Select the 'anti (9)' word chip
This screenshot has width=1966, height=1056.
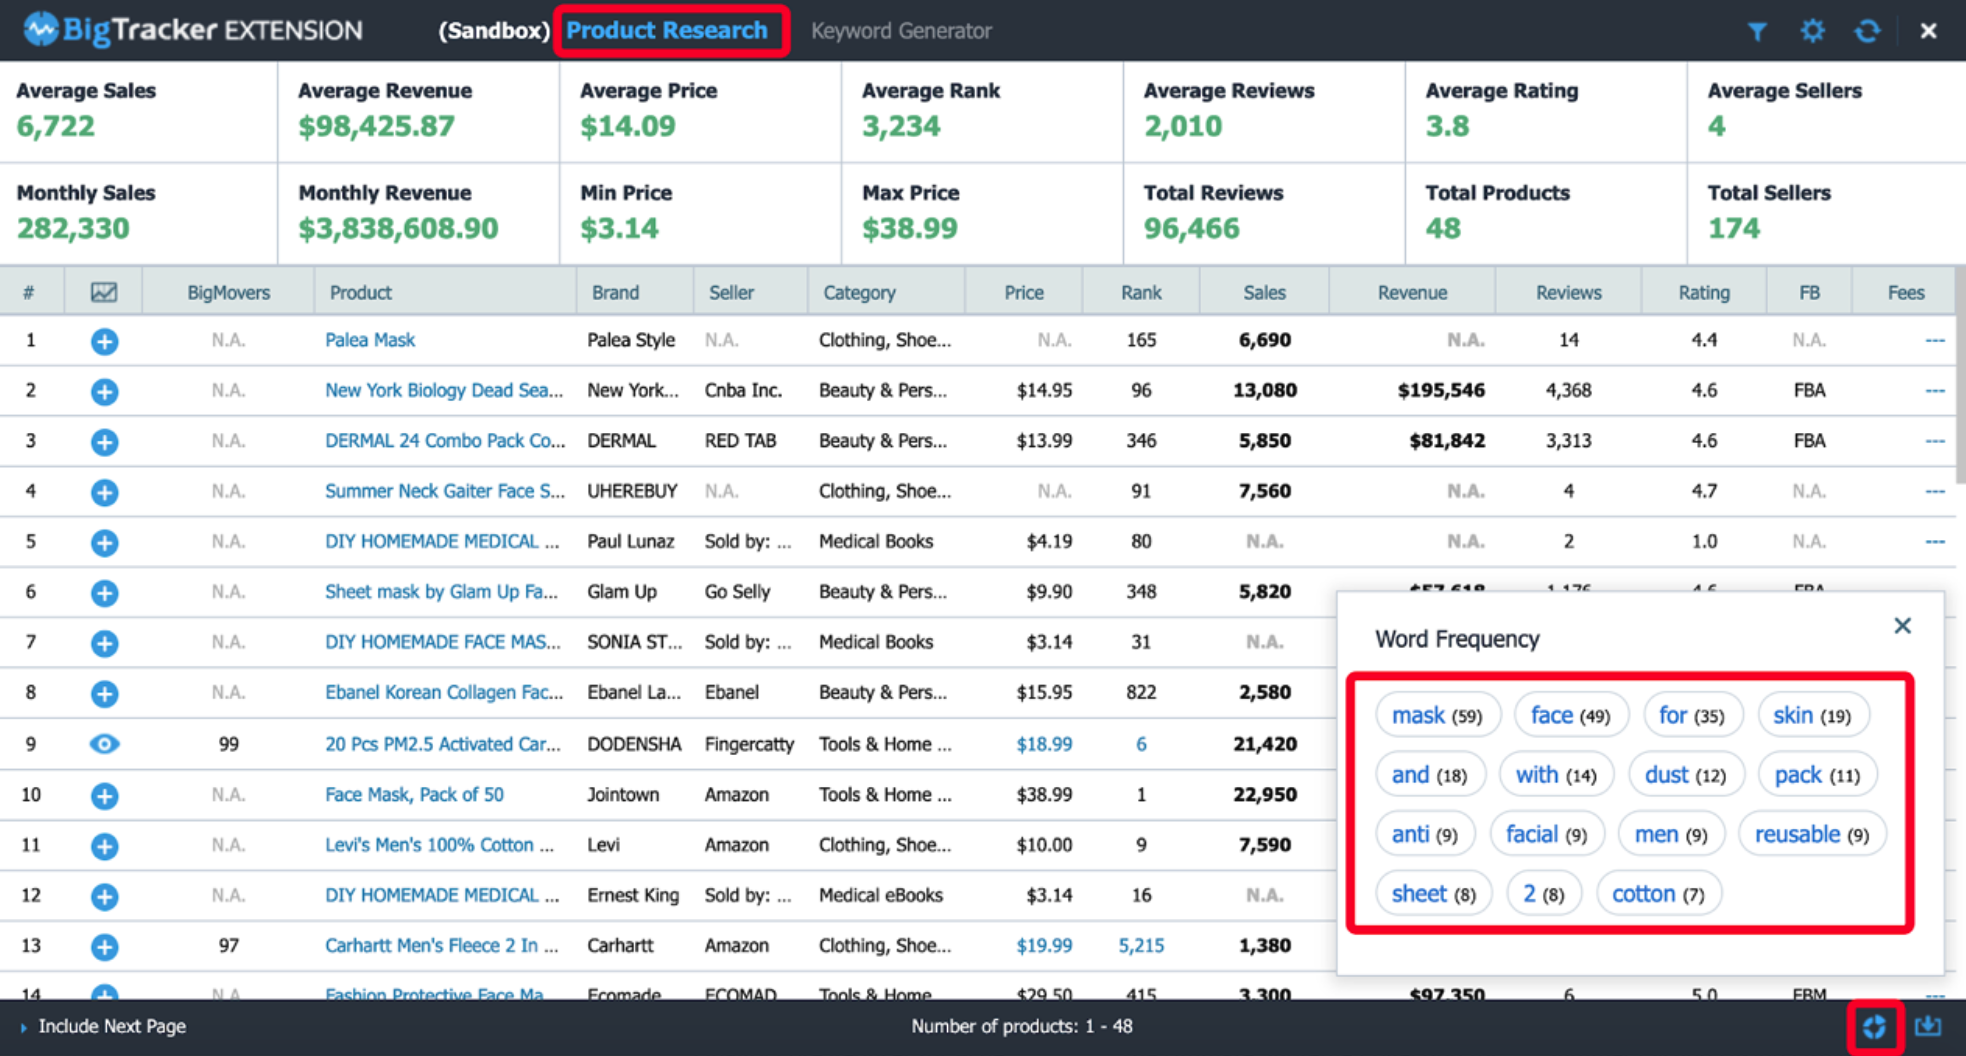tap(1425, 834)
